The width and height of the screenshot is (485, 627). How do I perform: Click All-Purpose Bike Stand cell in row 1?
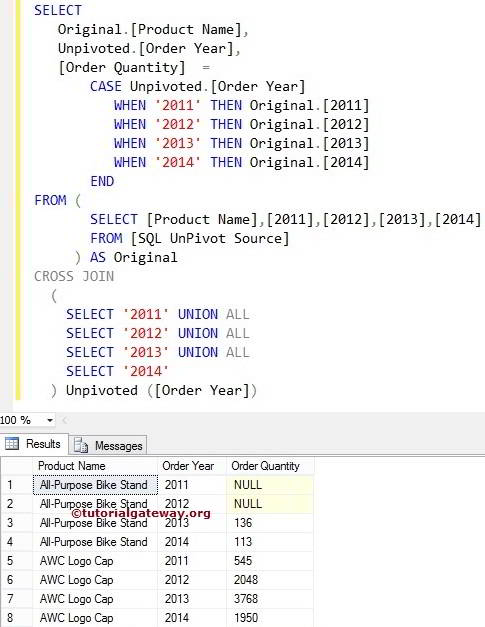pos(95,485)
